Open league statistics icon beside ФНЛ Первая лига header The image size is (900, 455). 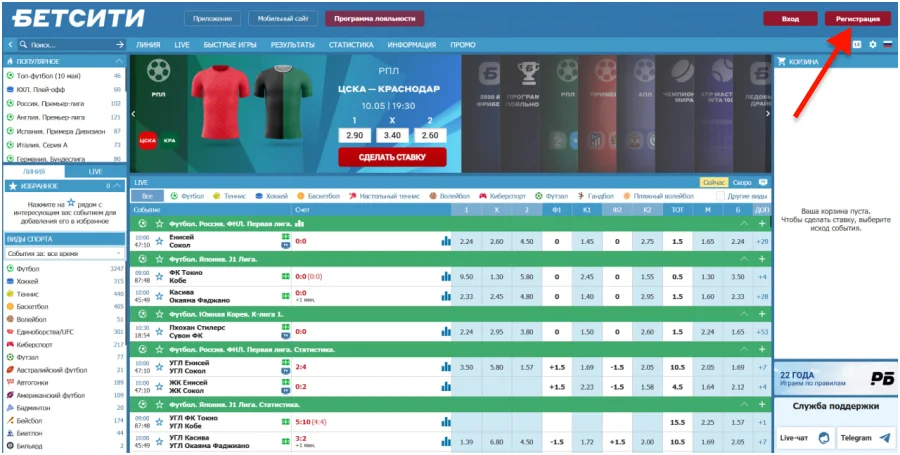click(x=299, y=224)
